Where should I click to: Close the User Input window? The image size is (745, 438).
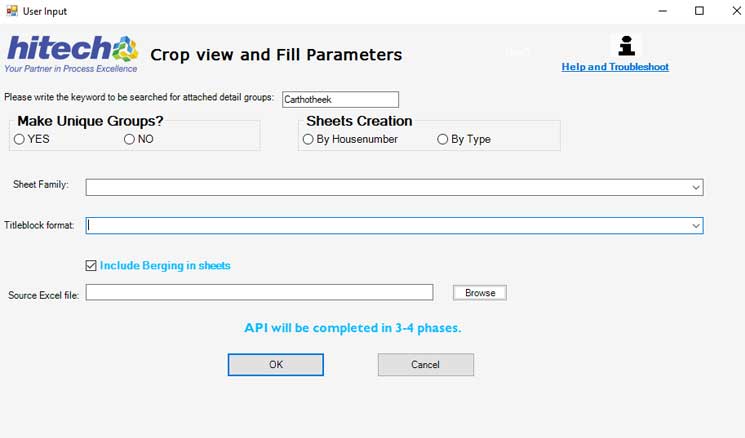(x=727, y=11)
